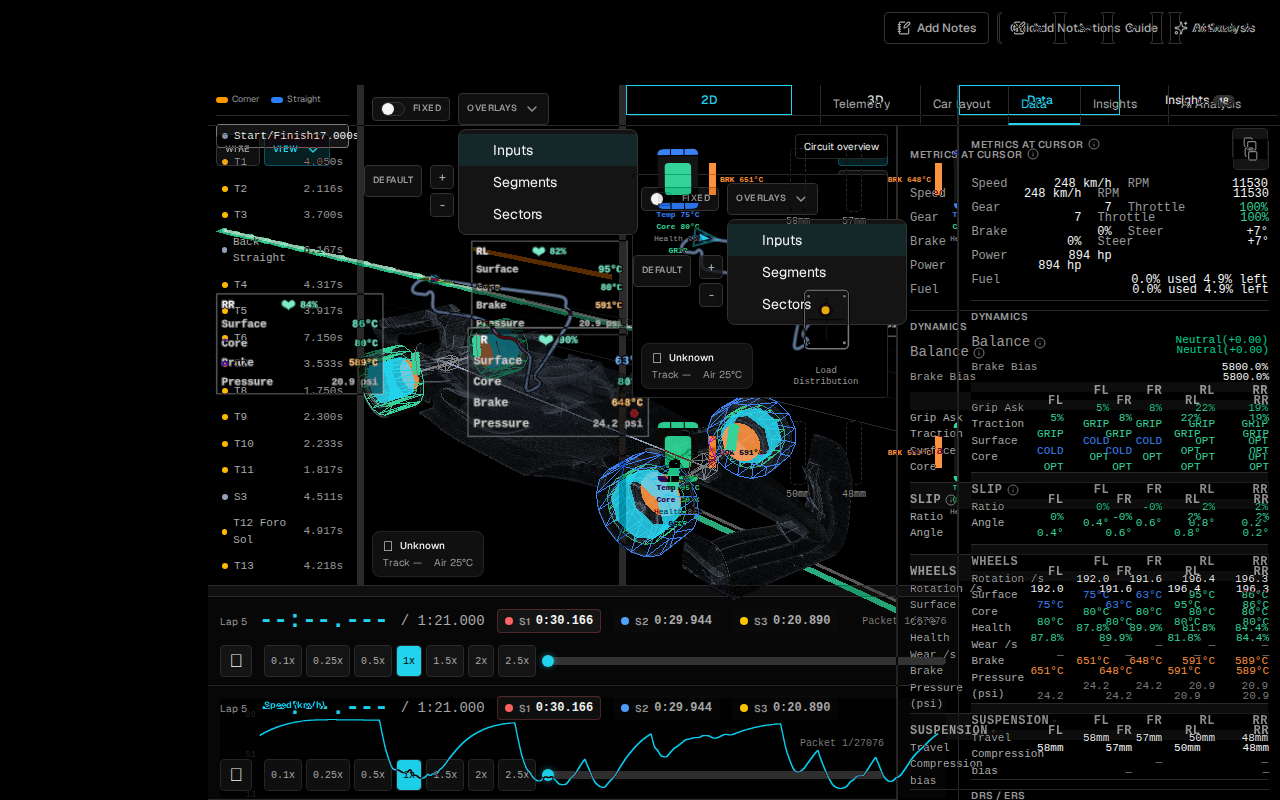Image resolution: width=1280 pixels, height=800 pixels.
Task: Choose Segments in the upper overlays menu
Action: coord(548,182)
